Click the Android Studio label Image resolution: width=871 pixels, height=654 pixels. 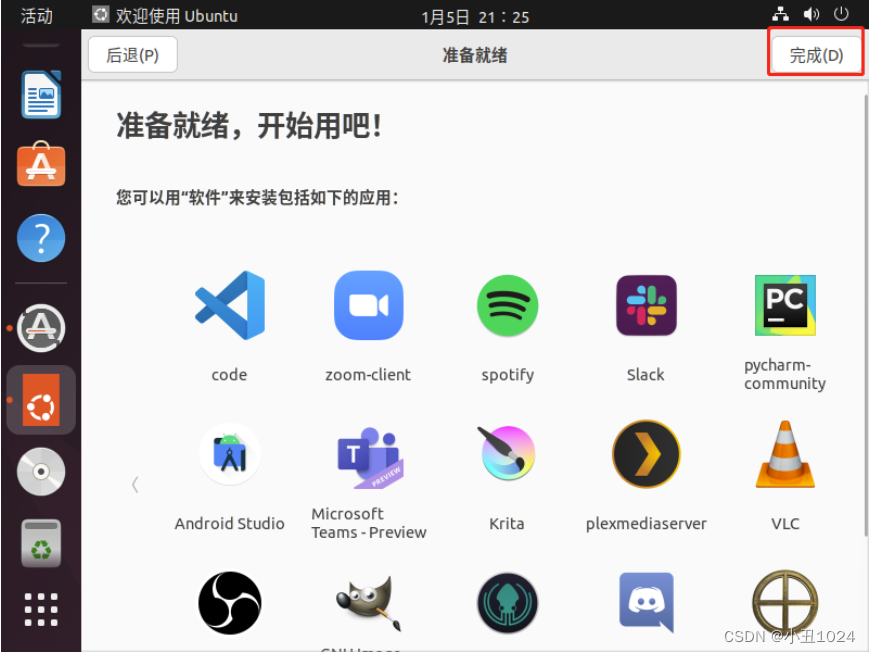pyautogui.click(x=229, y=523)
